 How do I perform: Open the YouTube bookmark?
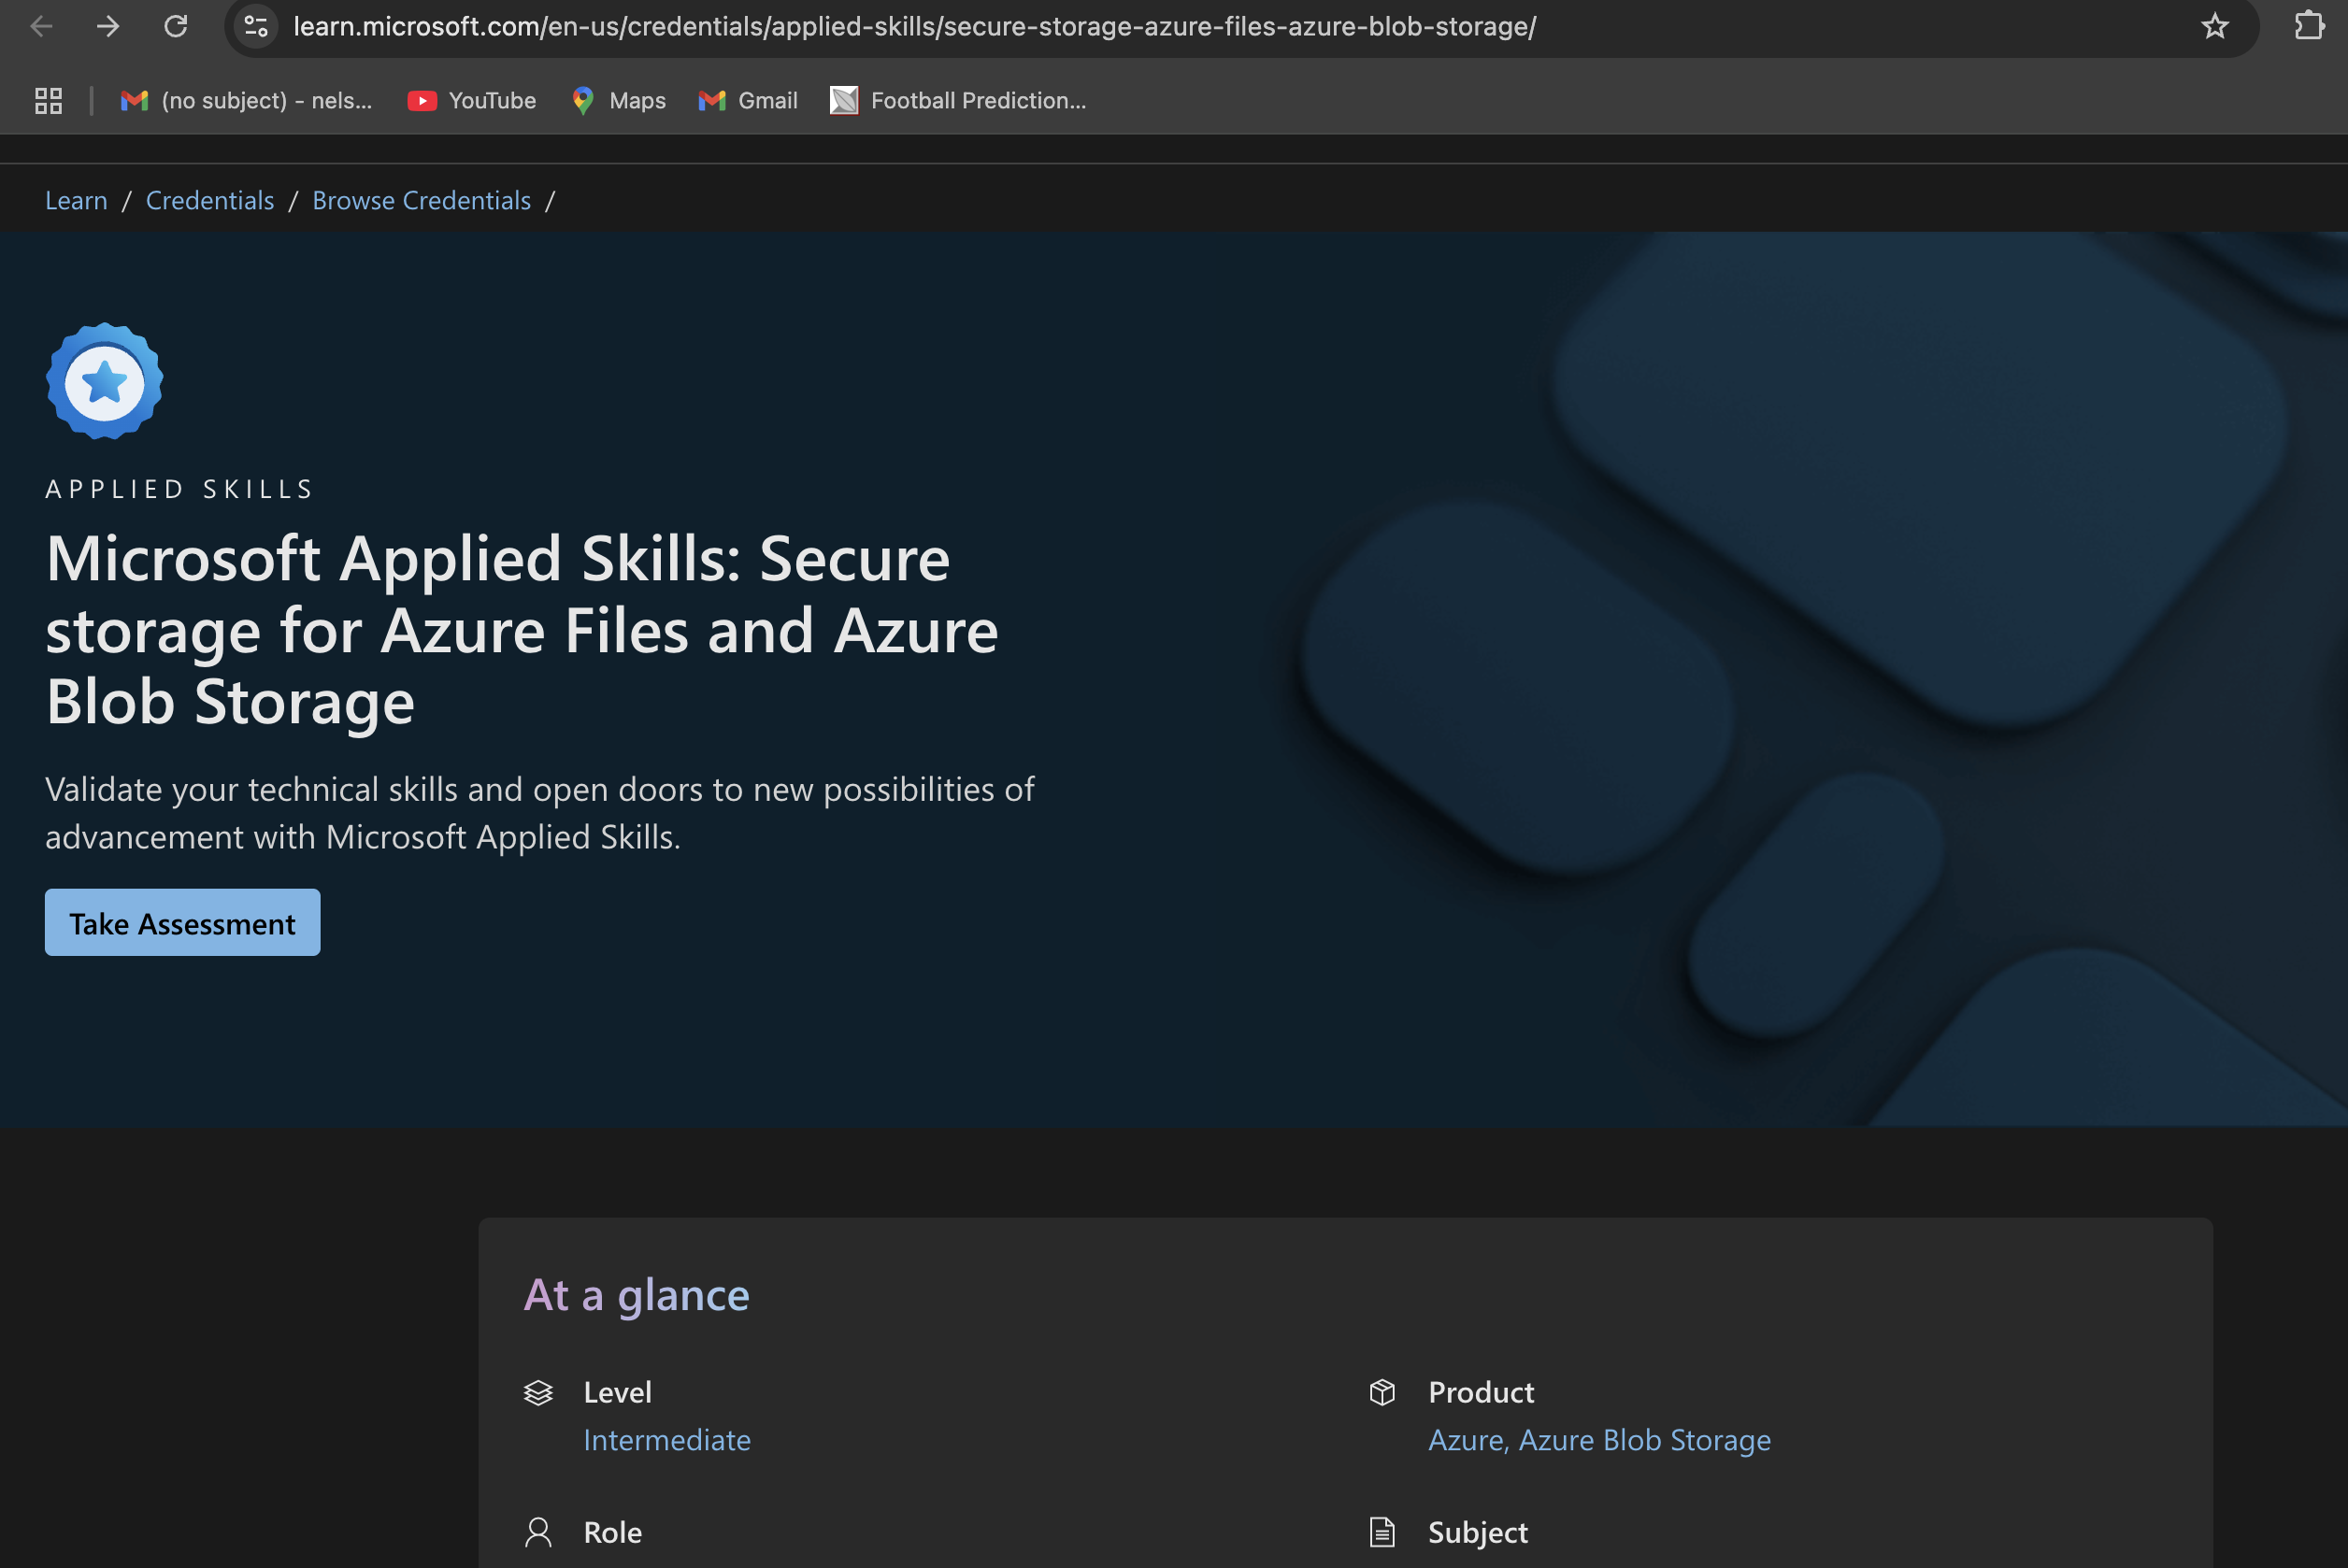tap(472, 101)
